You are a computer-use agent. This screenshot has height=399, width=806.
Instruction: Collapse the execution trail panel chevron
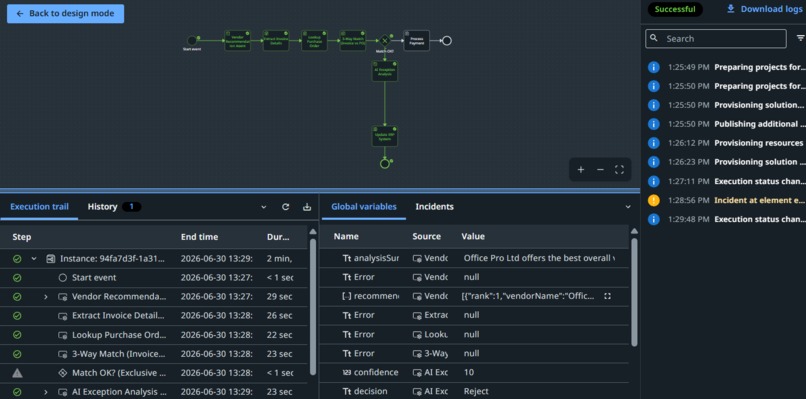pyautogui.click(x=264, y=207)
